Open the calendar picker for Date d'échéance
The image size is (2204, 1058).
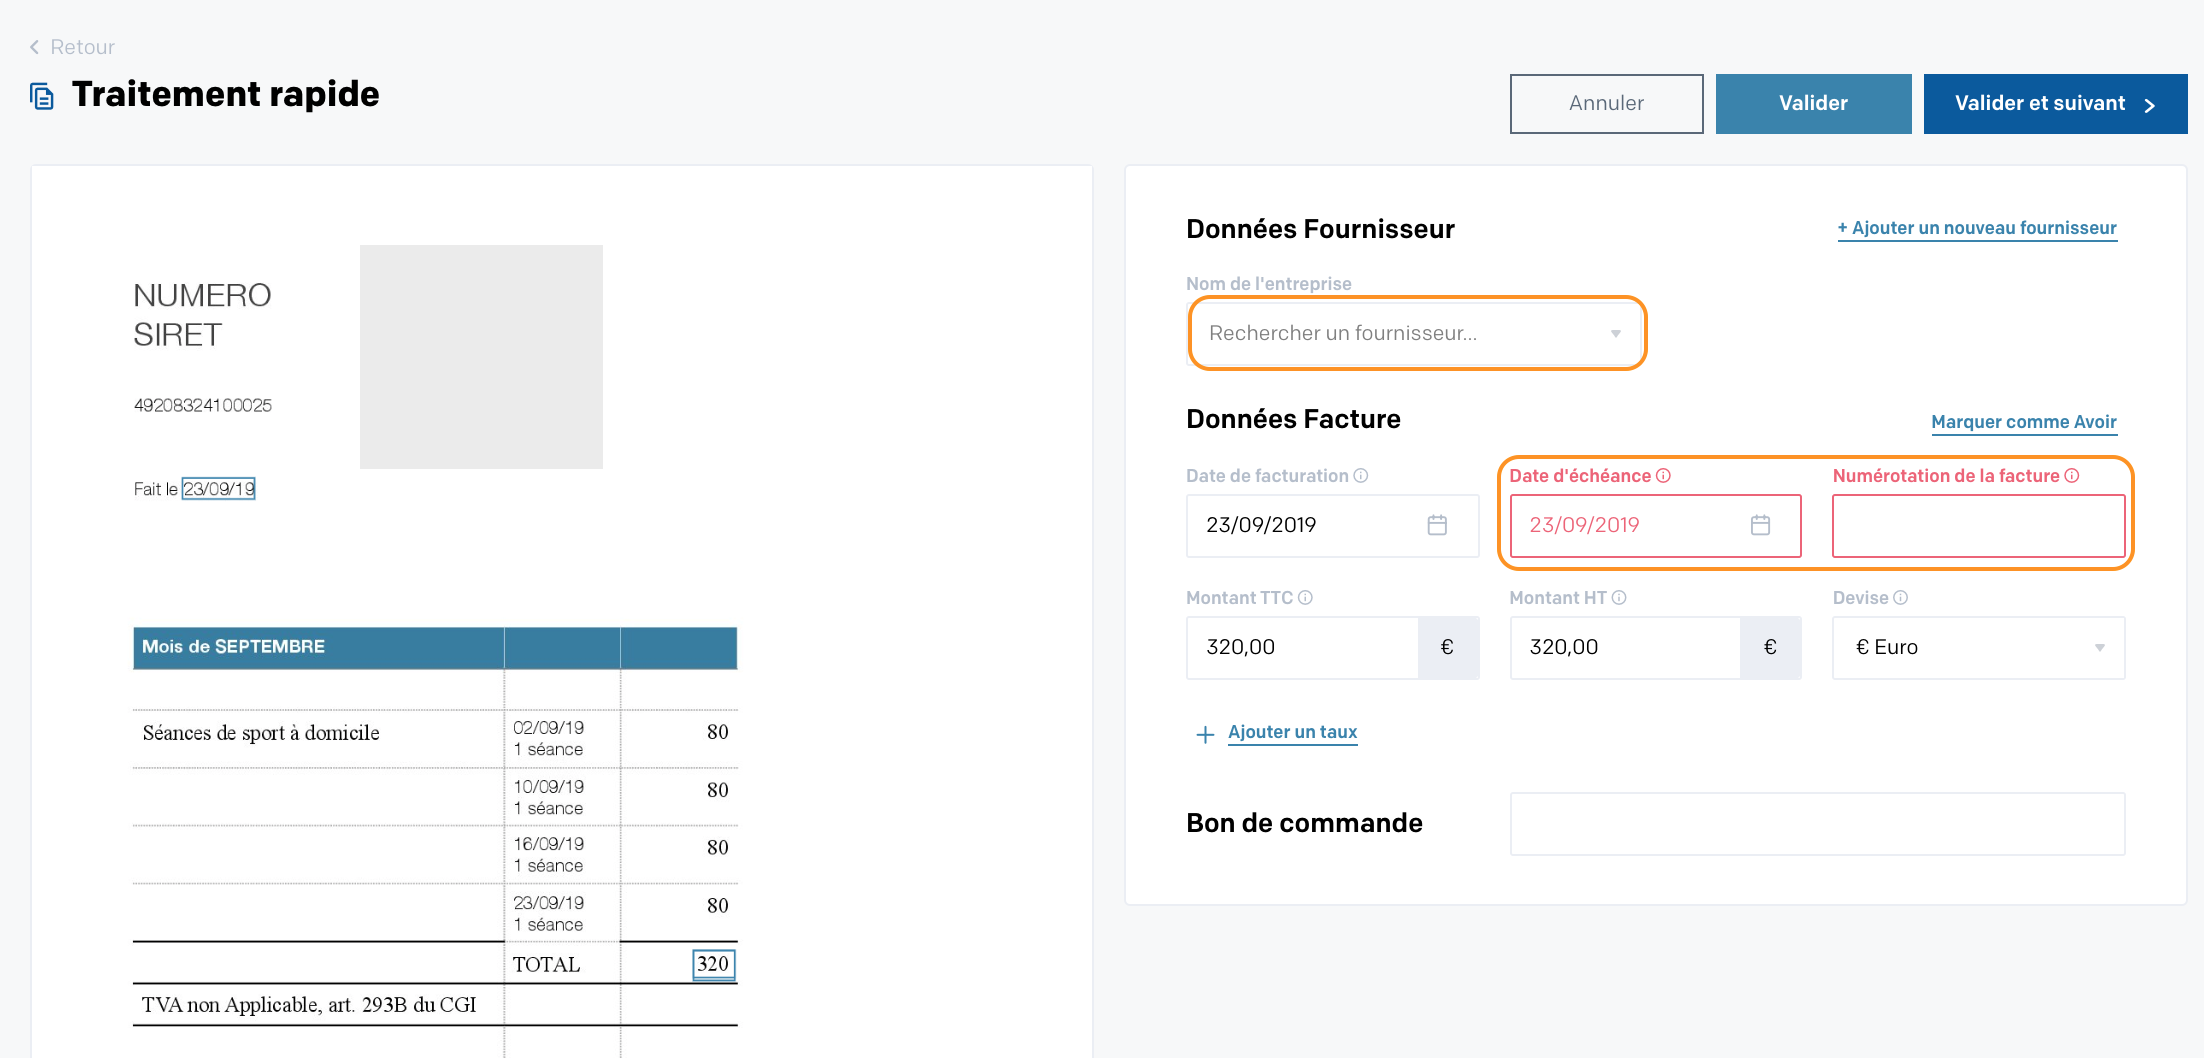1760,525
